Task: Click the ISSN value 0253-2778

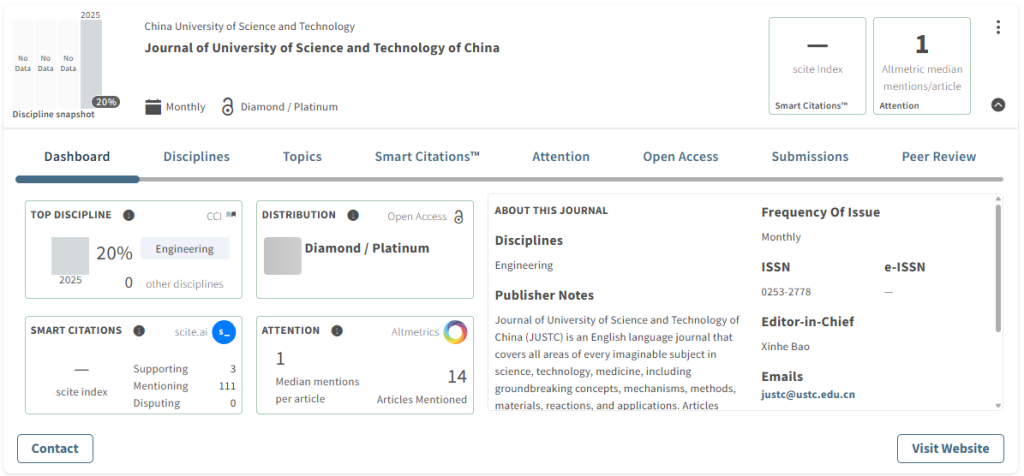Action: coord(786,292)
